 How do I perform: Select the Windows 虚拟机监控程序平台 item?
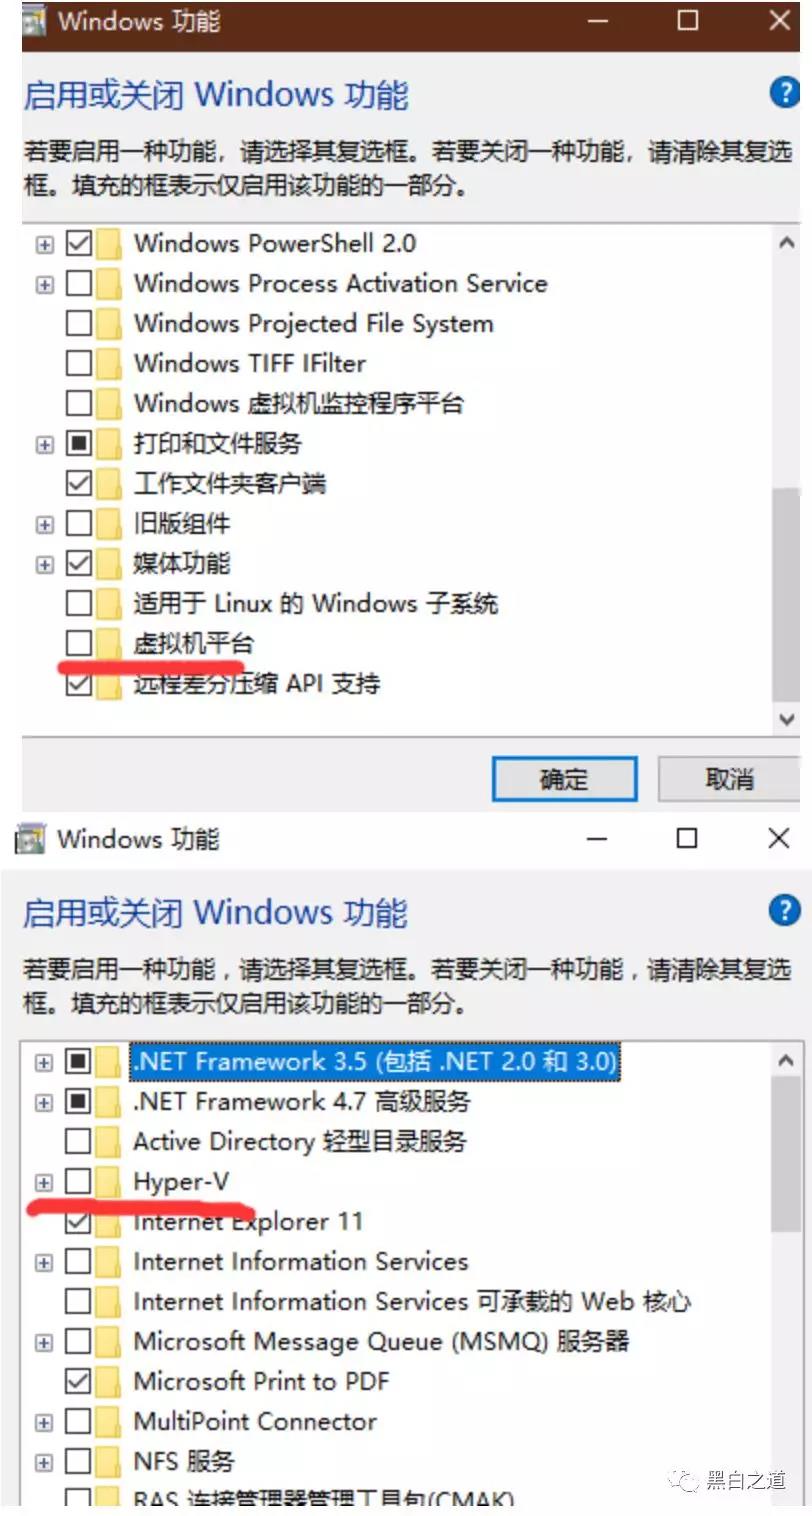click(x=299, y=403)
